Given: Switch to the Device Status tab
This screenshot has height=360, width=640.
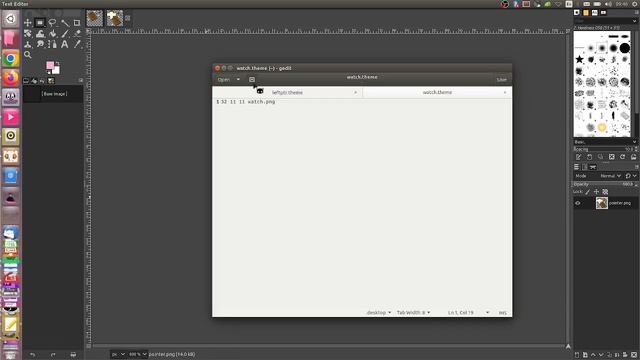Looking at the screenshot, I should click(x=34, y=81).
